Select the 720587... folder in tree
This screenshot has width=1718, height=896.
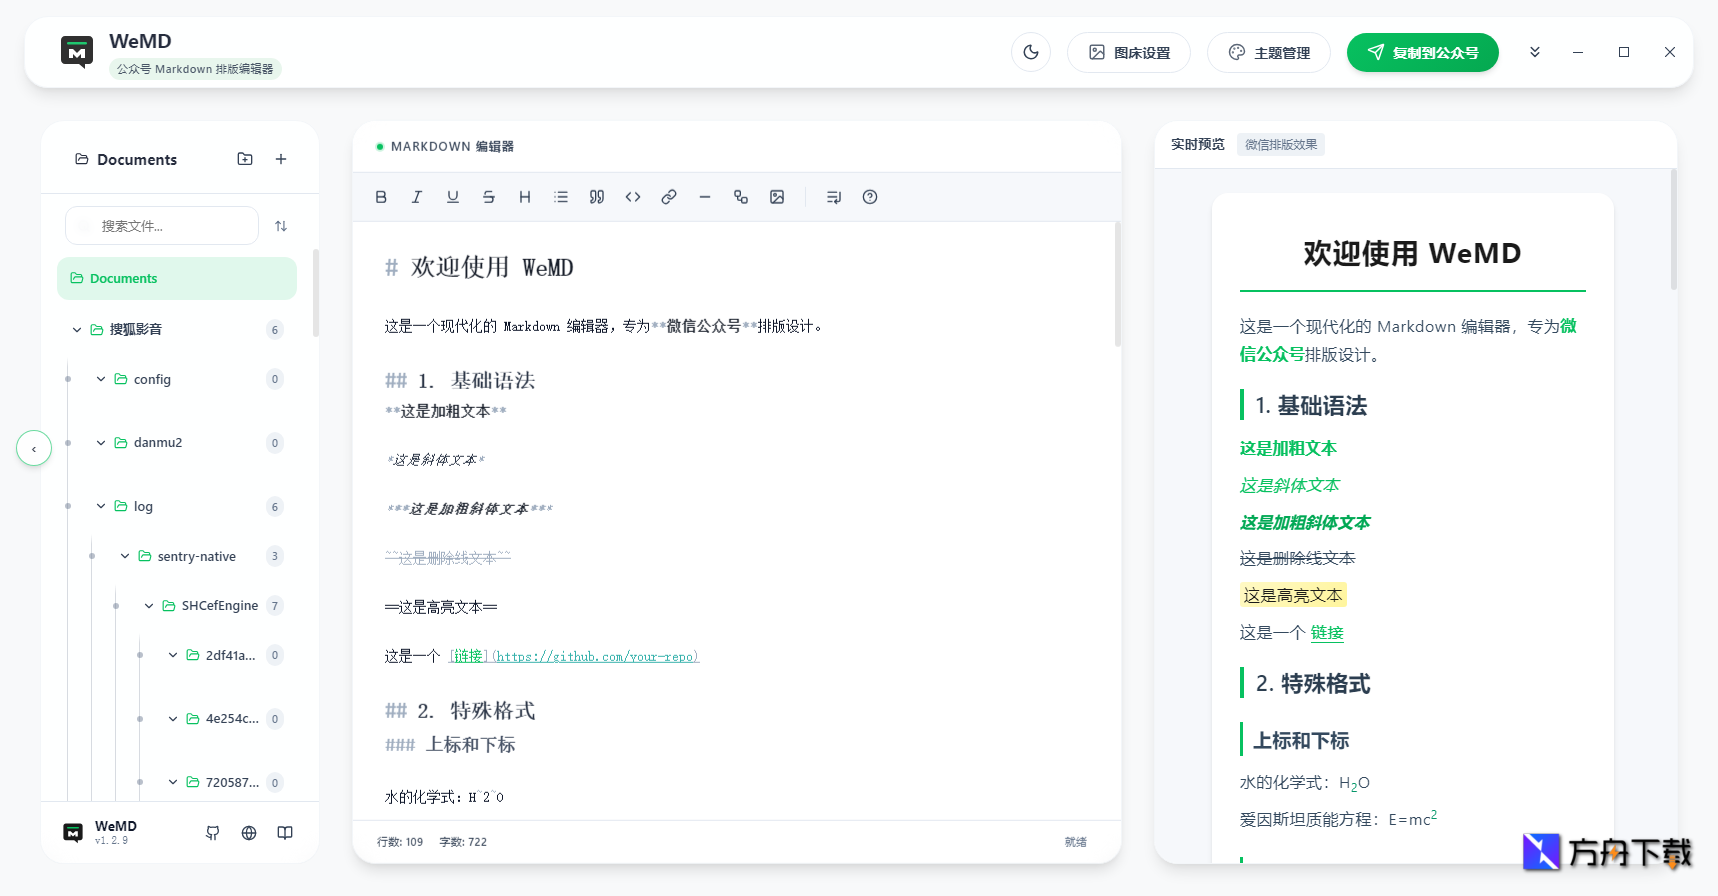[x=225, y=782]
